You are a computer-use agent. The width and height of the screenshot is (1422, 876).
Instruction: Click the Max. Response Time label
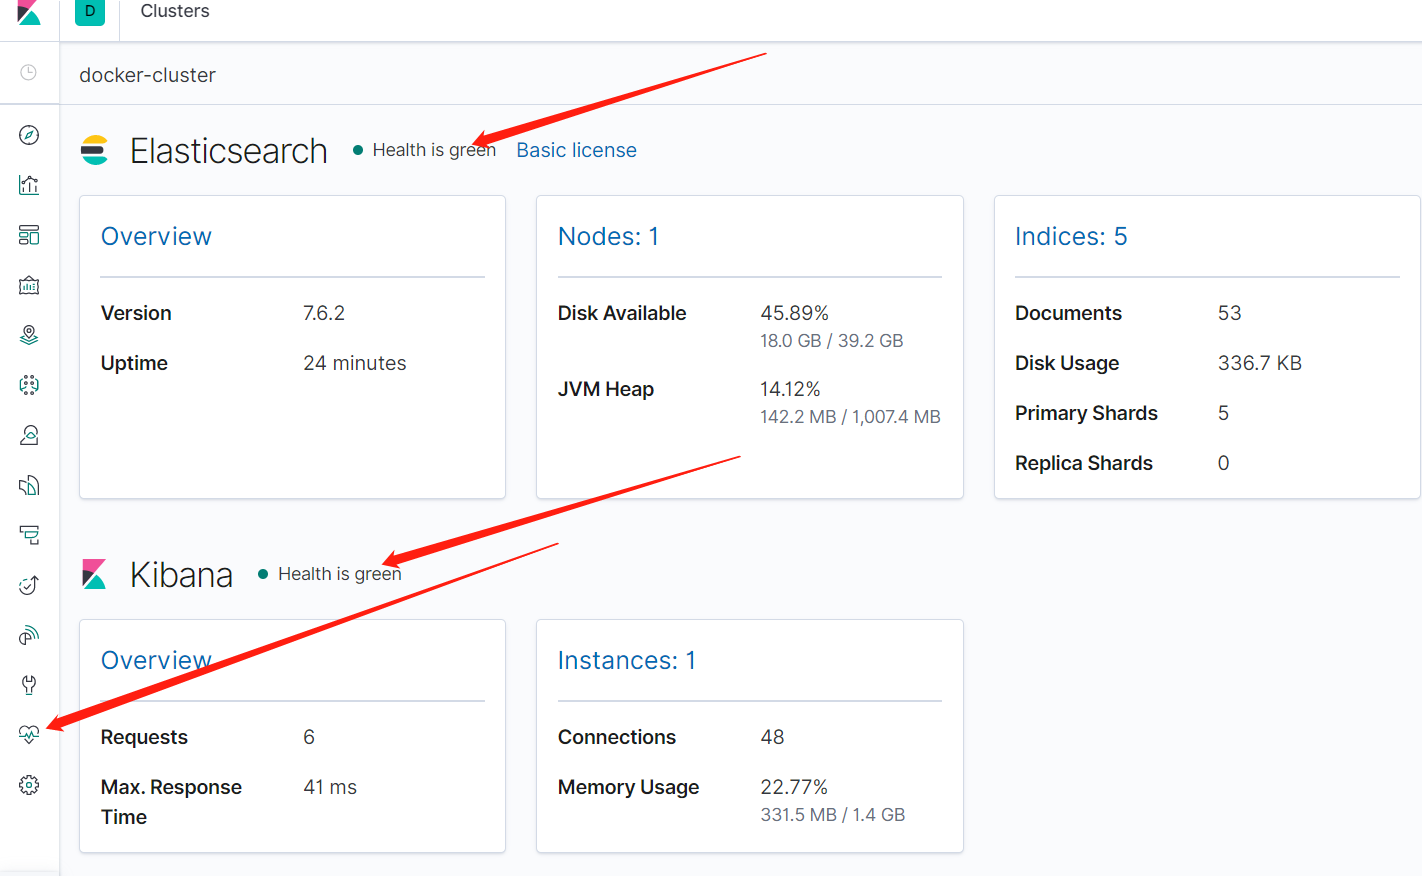[x=171, y=802]
